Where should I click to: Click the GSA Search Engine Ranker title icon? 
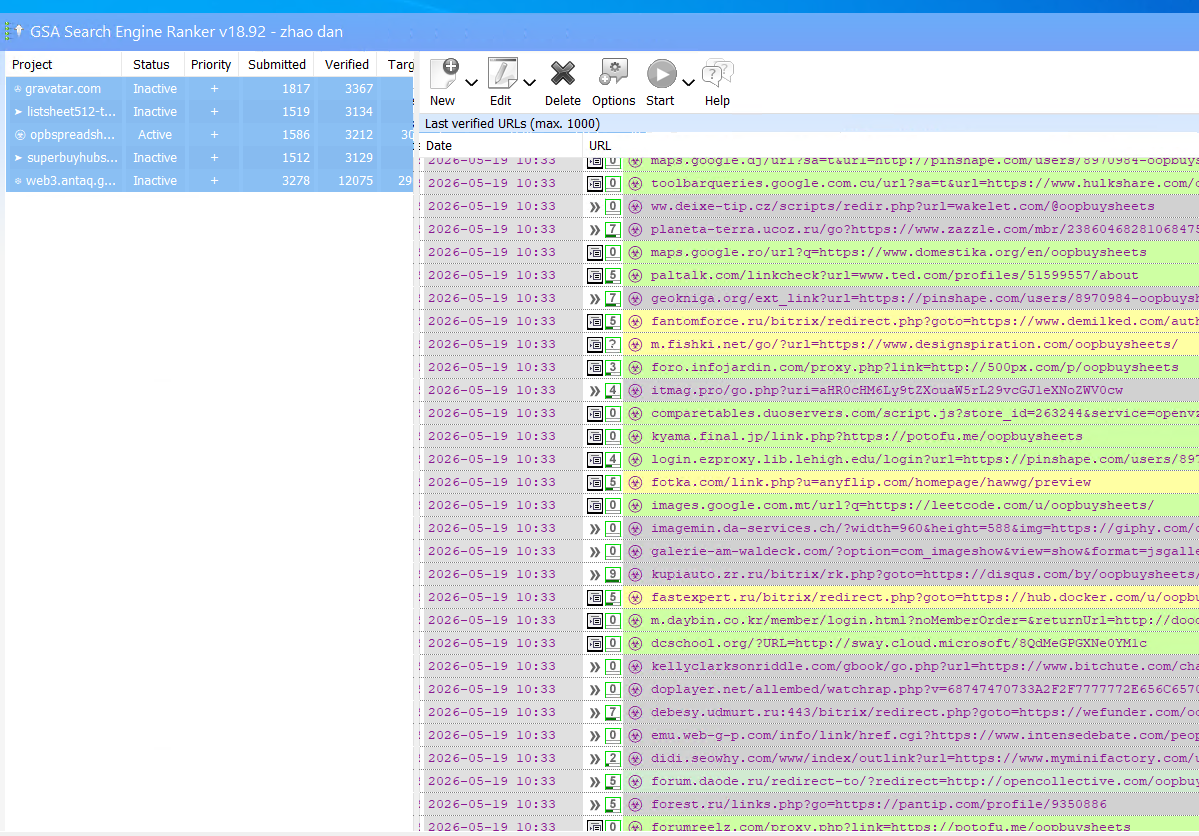14,31
